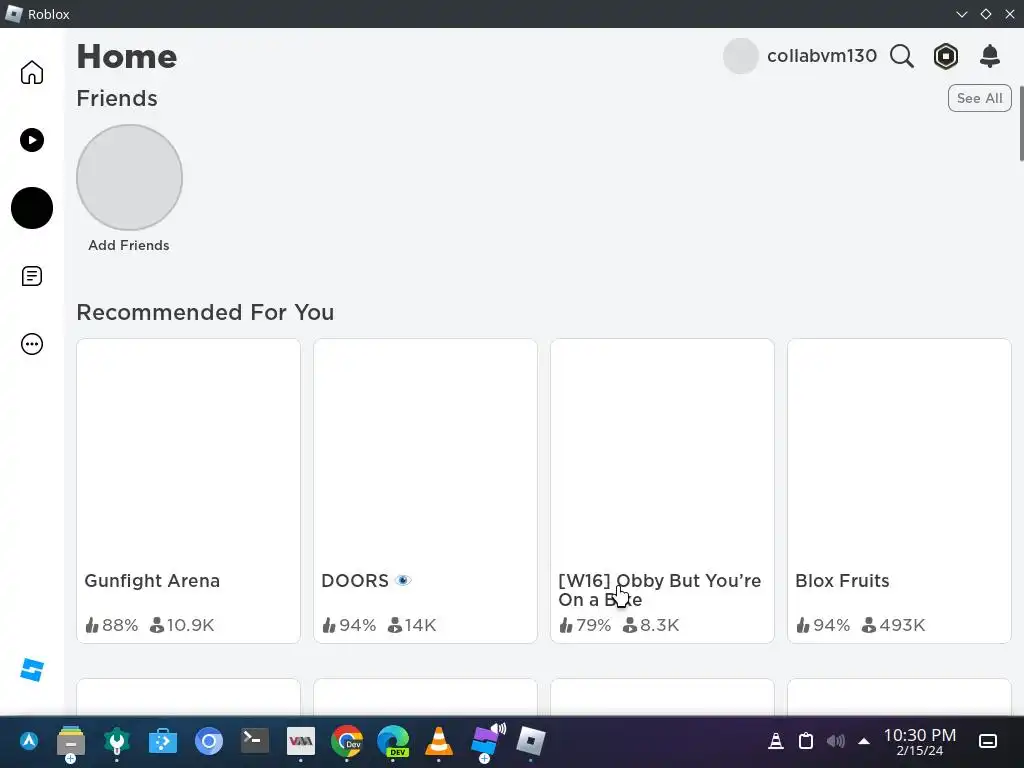Open the avatar black circle in sidebar
Viewport: 1024px width, 768px height.
pyautogui.click(x=31, y=208)
